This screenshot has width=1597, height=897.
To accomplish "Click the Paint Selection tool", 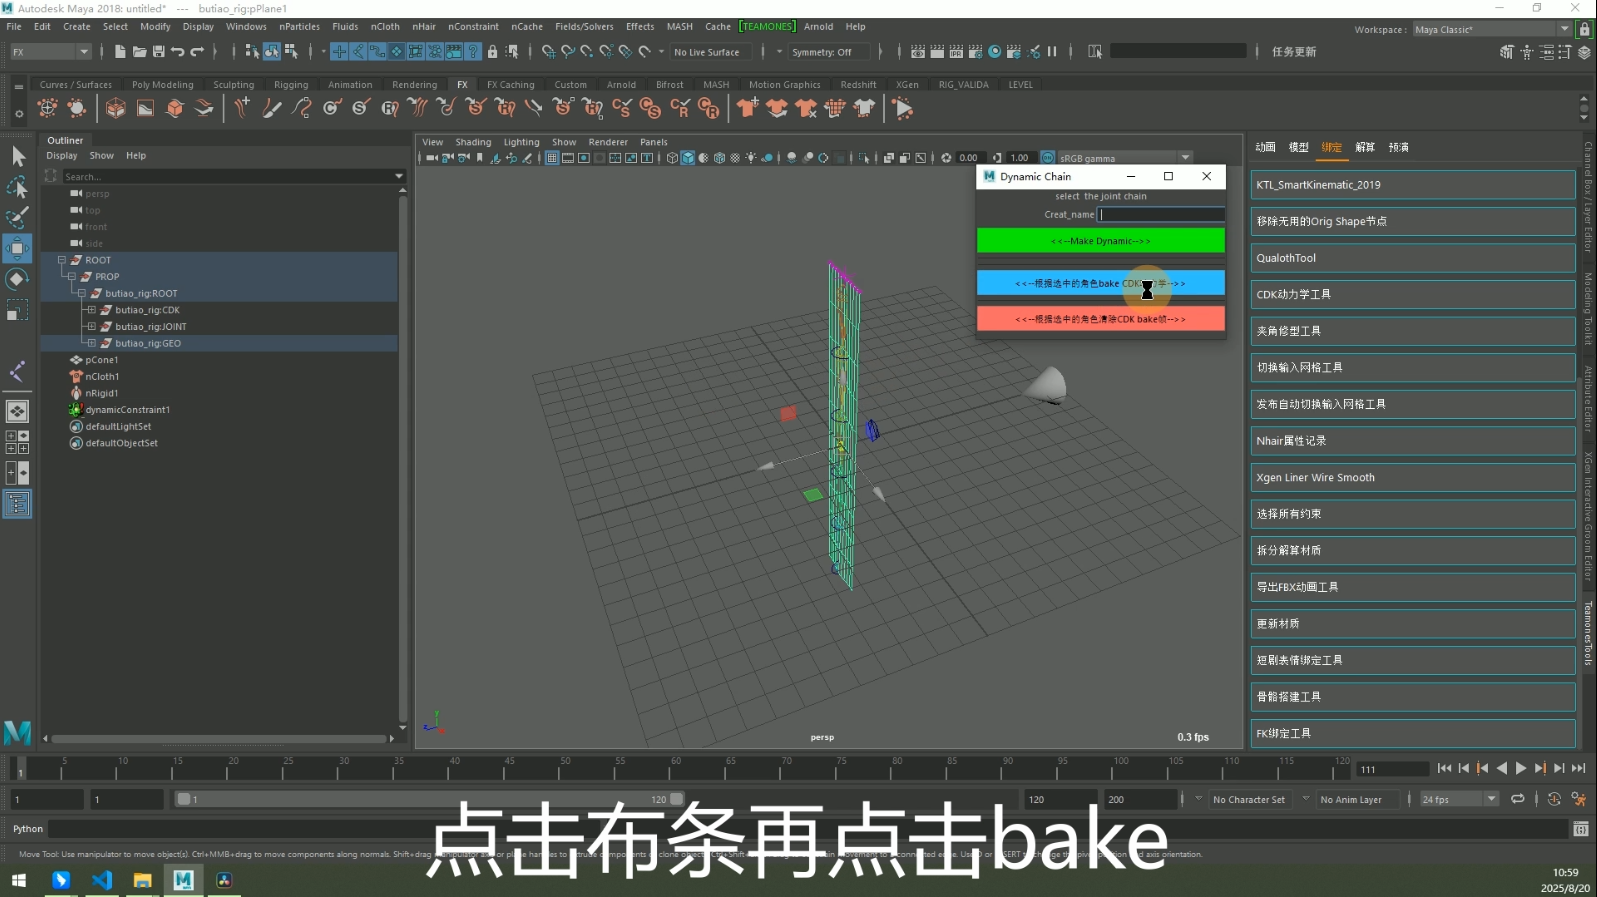I will click(x=17, y=218).
